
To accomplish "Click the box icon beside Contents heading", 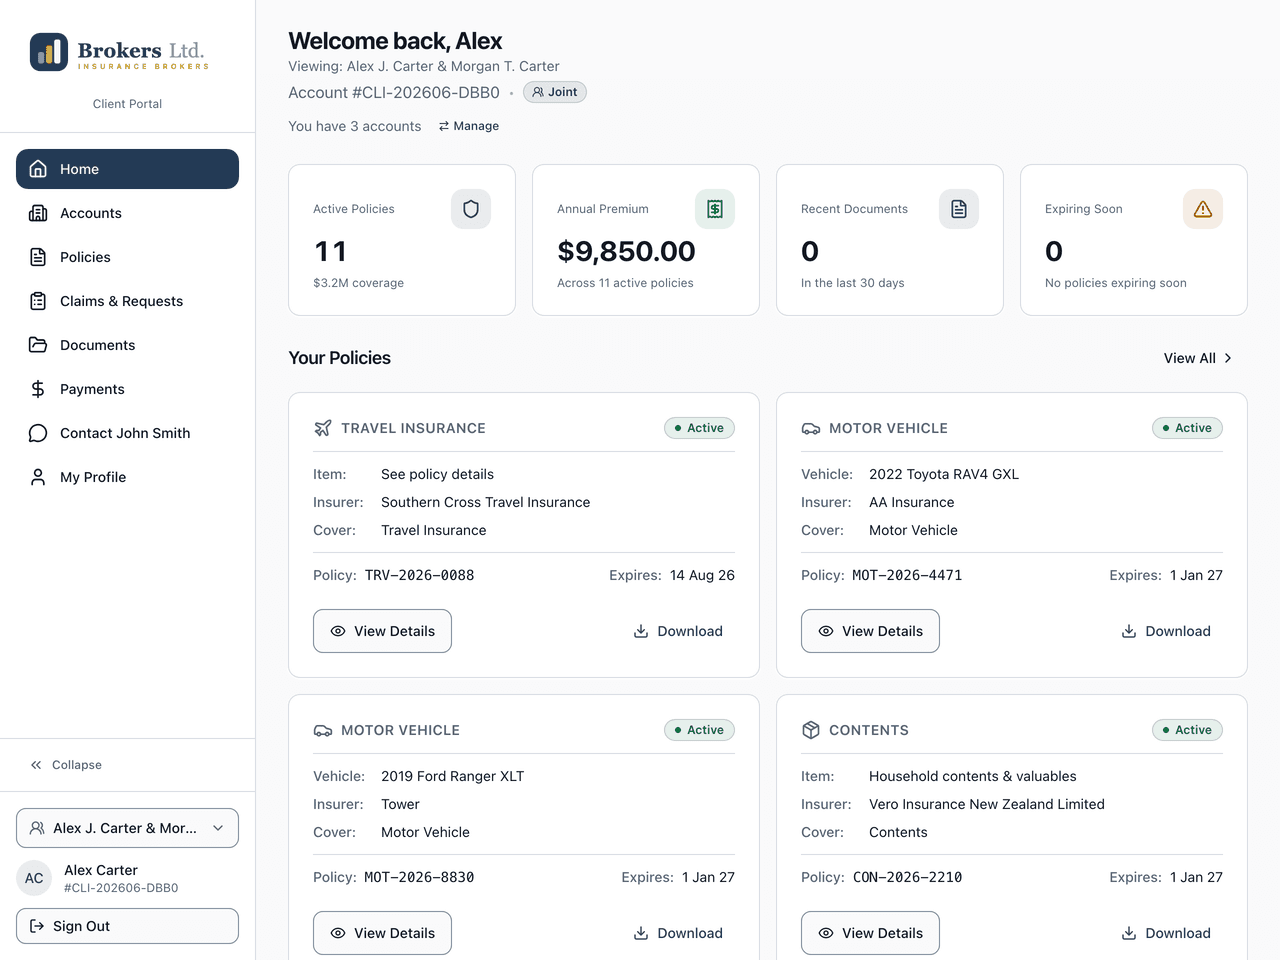I will (810, 730).
